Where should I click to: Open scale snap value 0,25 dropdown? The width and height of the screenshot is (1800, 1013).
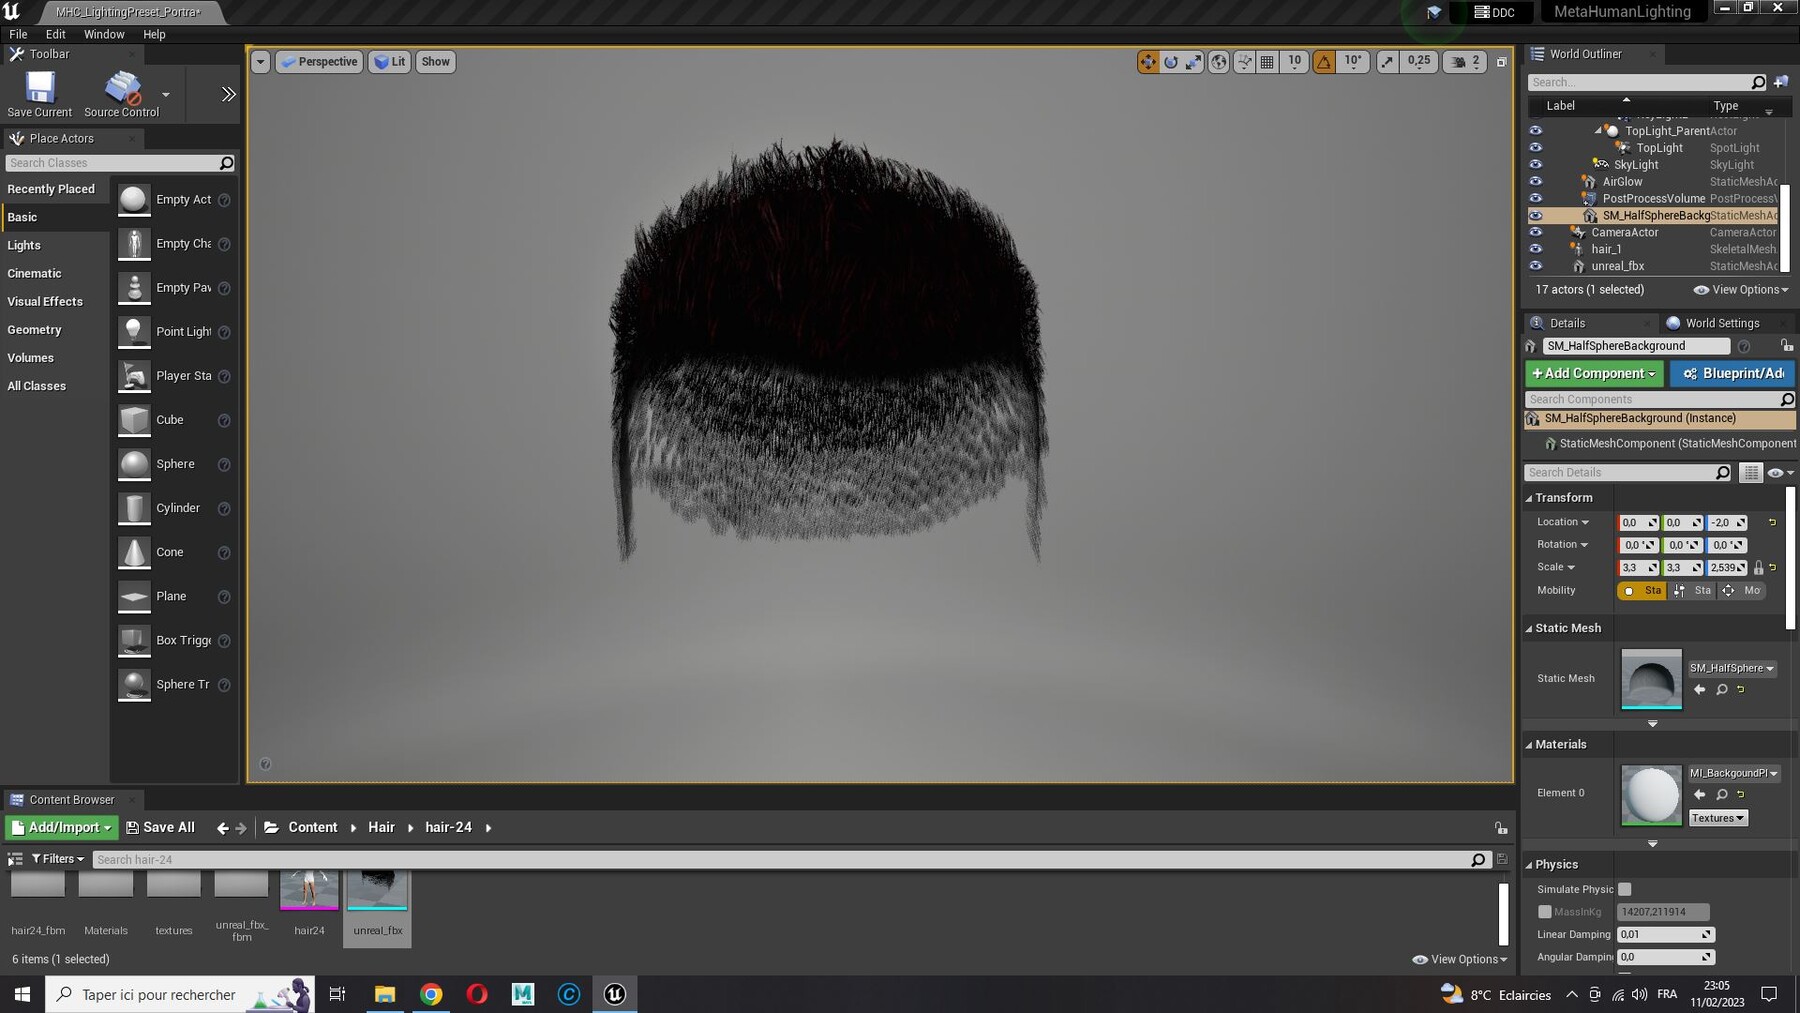click(x=1418, y=62)
